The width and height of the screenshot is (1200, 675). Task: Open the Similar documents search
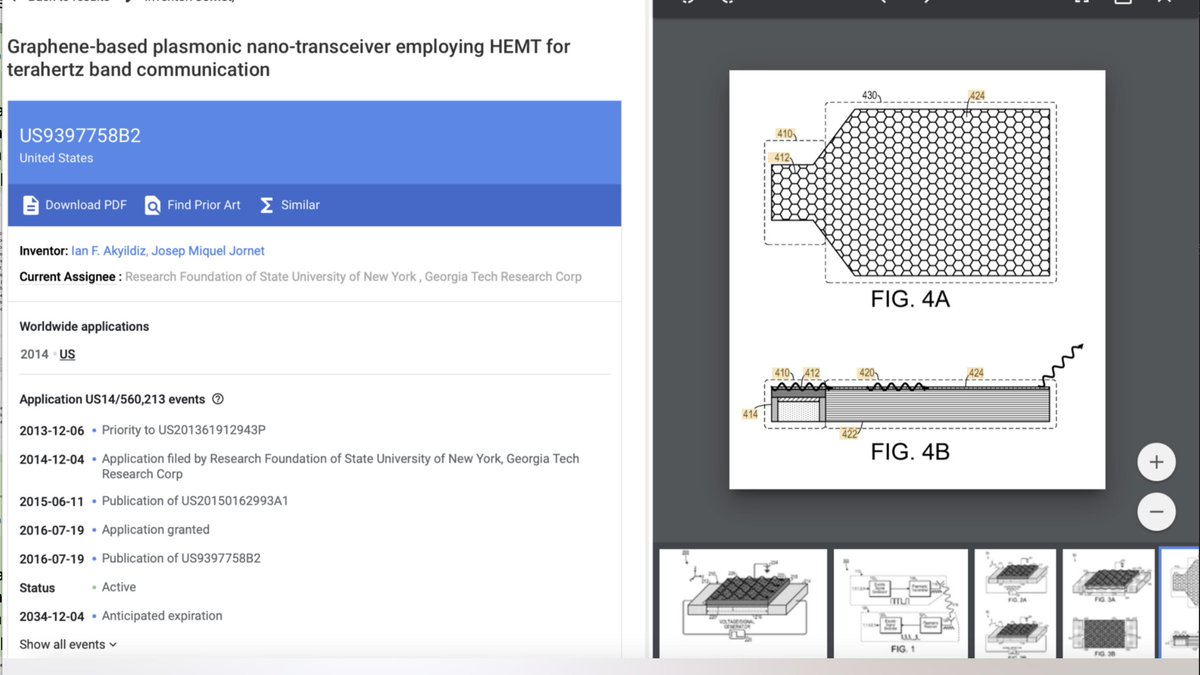289,205
